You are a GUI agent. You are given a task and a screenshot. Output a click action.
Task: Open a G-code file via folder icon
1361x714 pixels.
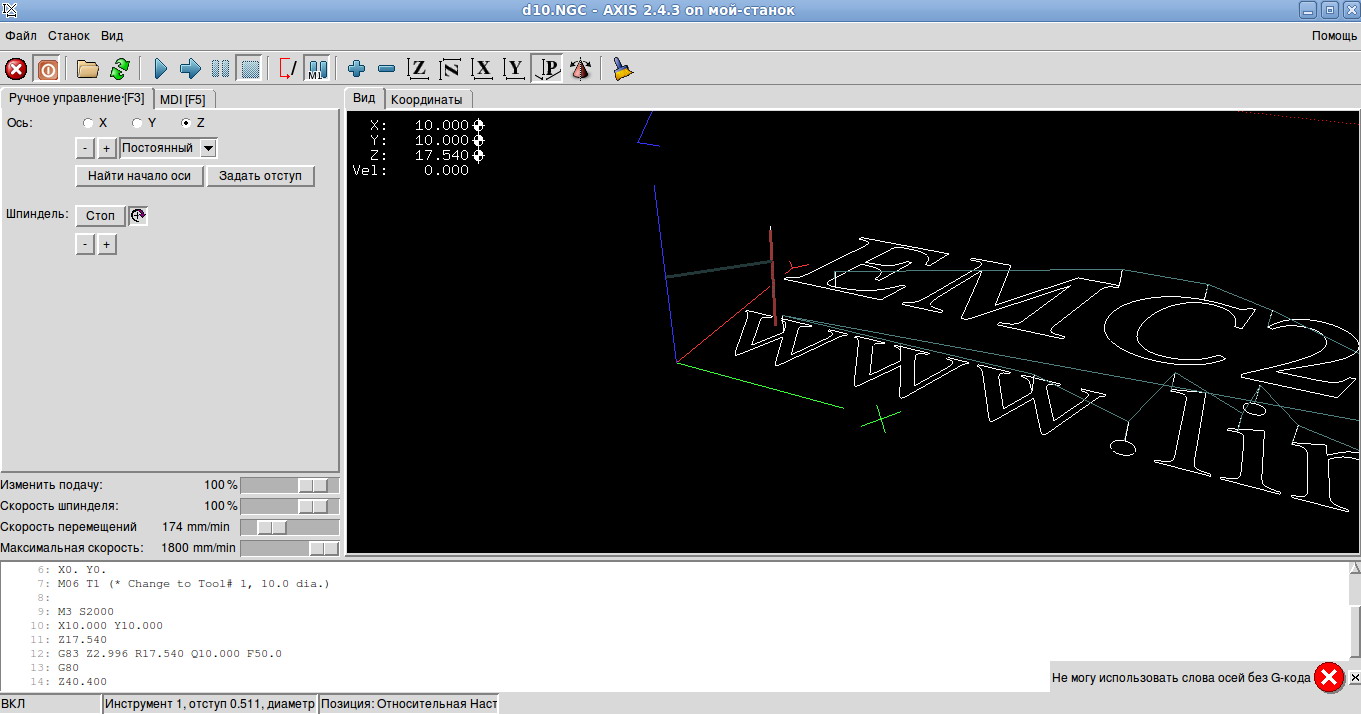pyautogui.click(x=88, y=69)
